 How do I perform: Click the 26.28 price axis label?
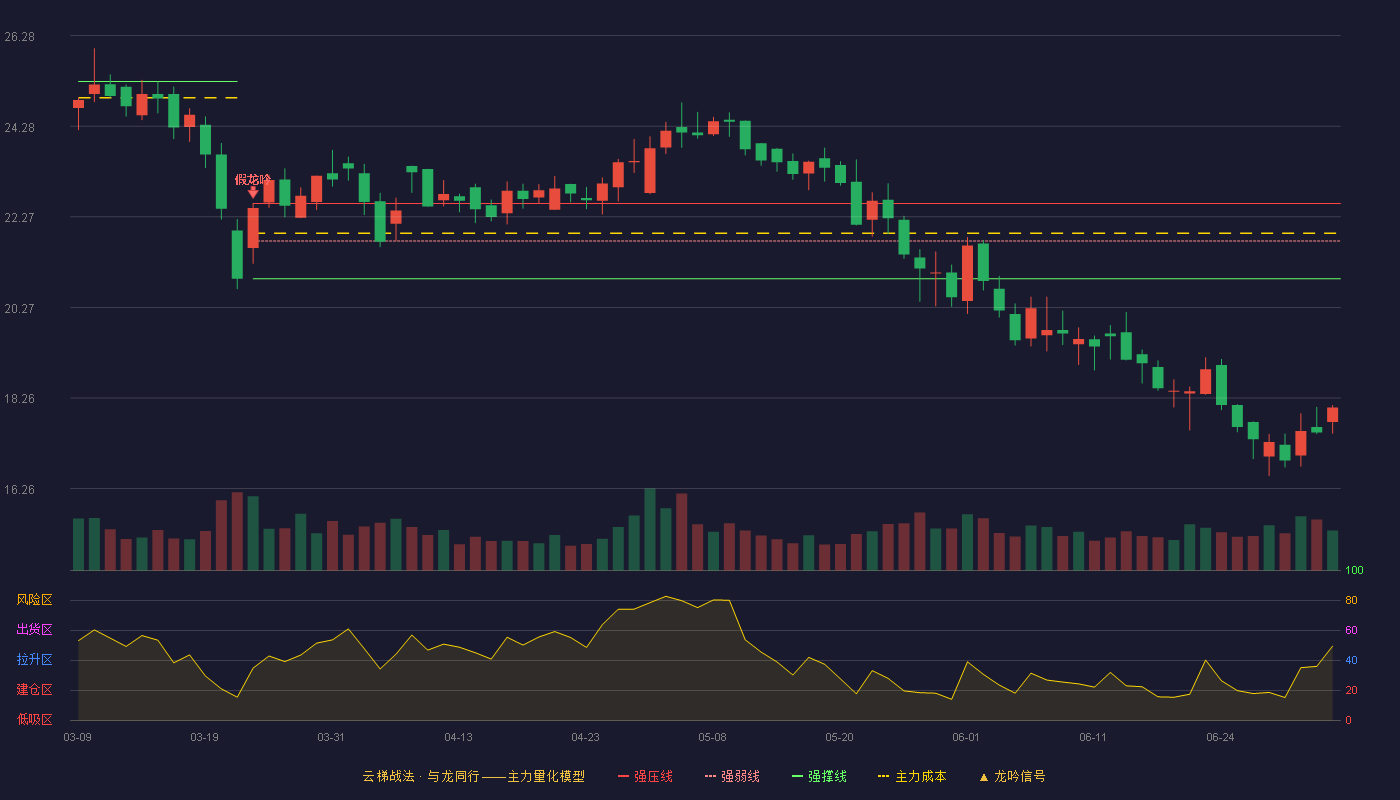click(x=19, y=36)
